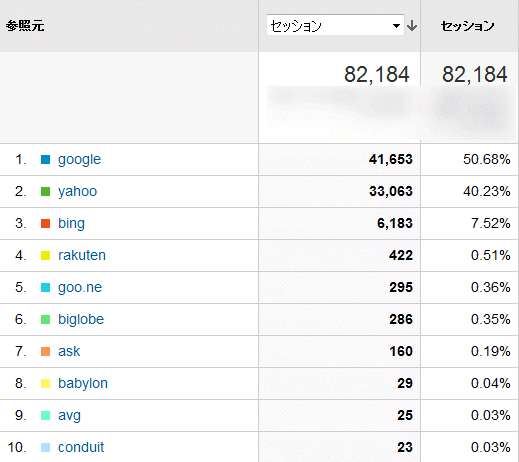519x462 pixels.
Task: Open the avg source link
Action: (69, 416)
